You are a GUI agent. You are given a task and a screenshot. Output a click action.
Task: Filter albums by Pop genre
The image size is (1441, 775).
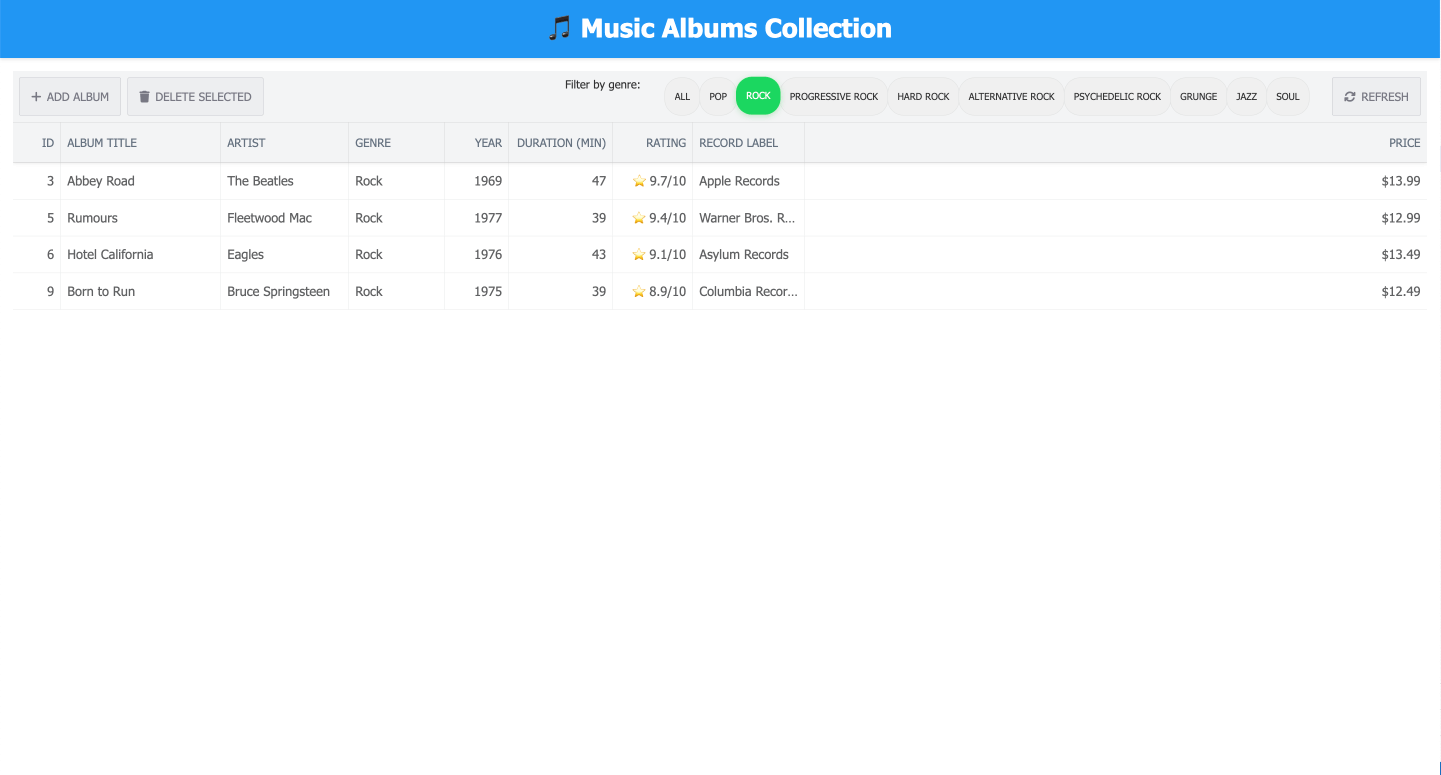point(718,97)
